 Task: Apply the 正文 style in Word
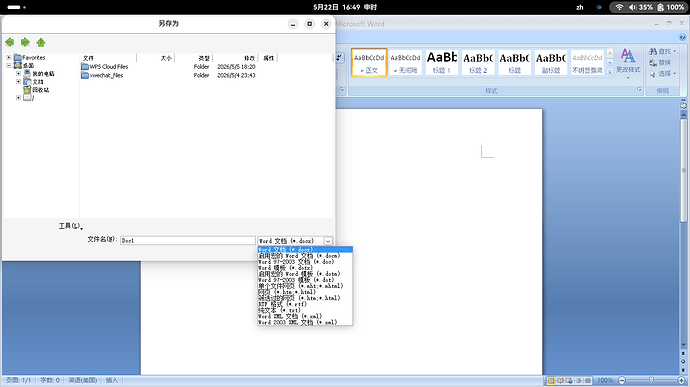coord(369,62)
